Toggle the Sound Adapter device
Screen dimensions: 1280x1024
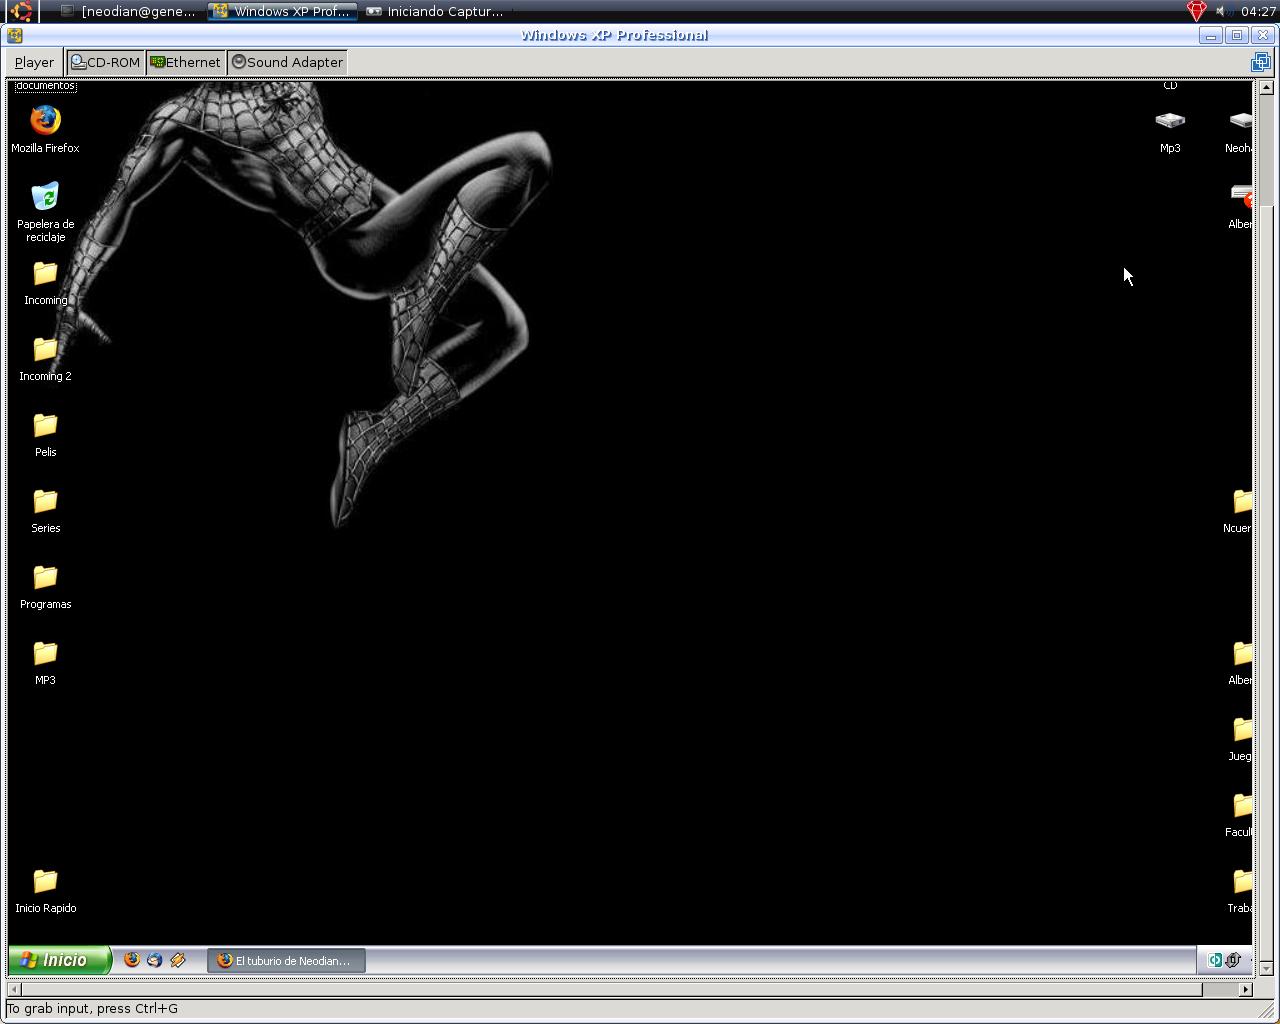click(288, 62)
